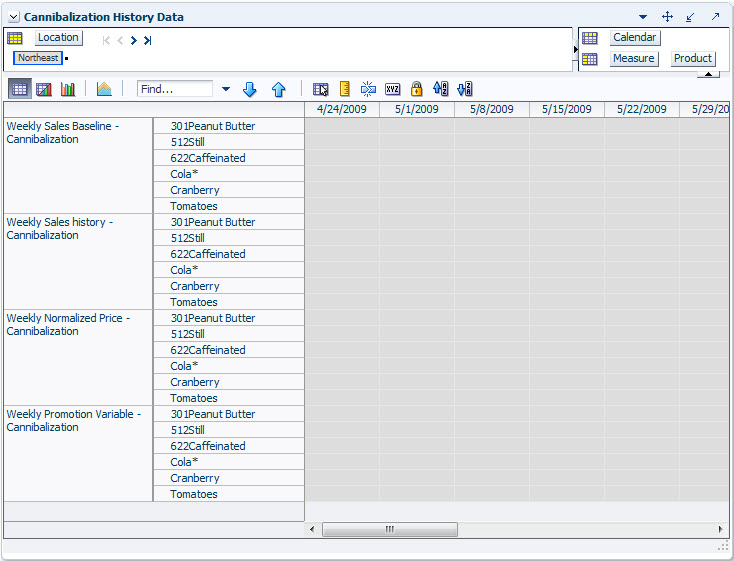Click the Find text field
Screen dimensions: 734x561
tap(175, 89)
